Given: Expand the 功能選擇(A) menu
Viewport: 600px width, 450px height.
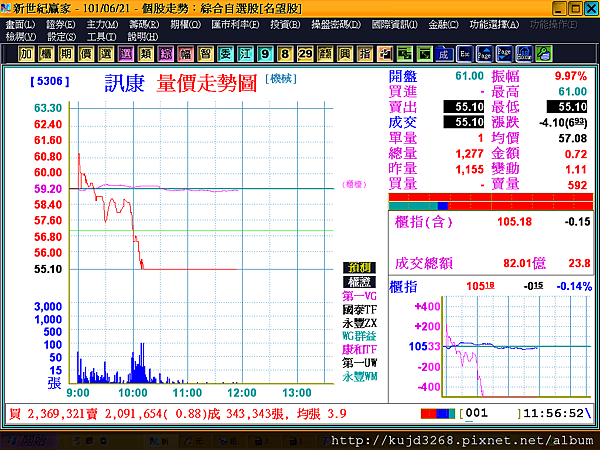Looking at the screenshot, I should pos(494,25).
